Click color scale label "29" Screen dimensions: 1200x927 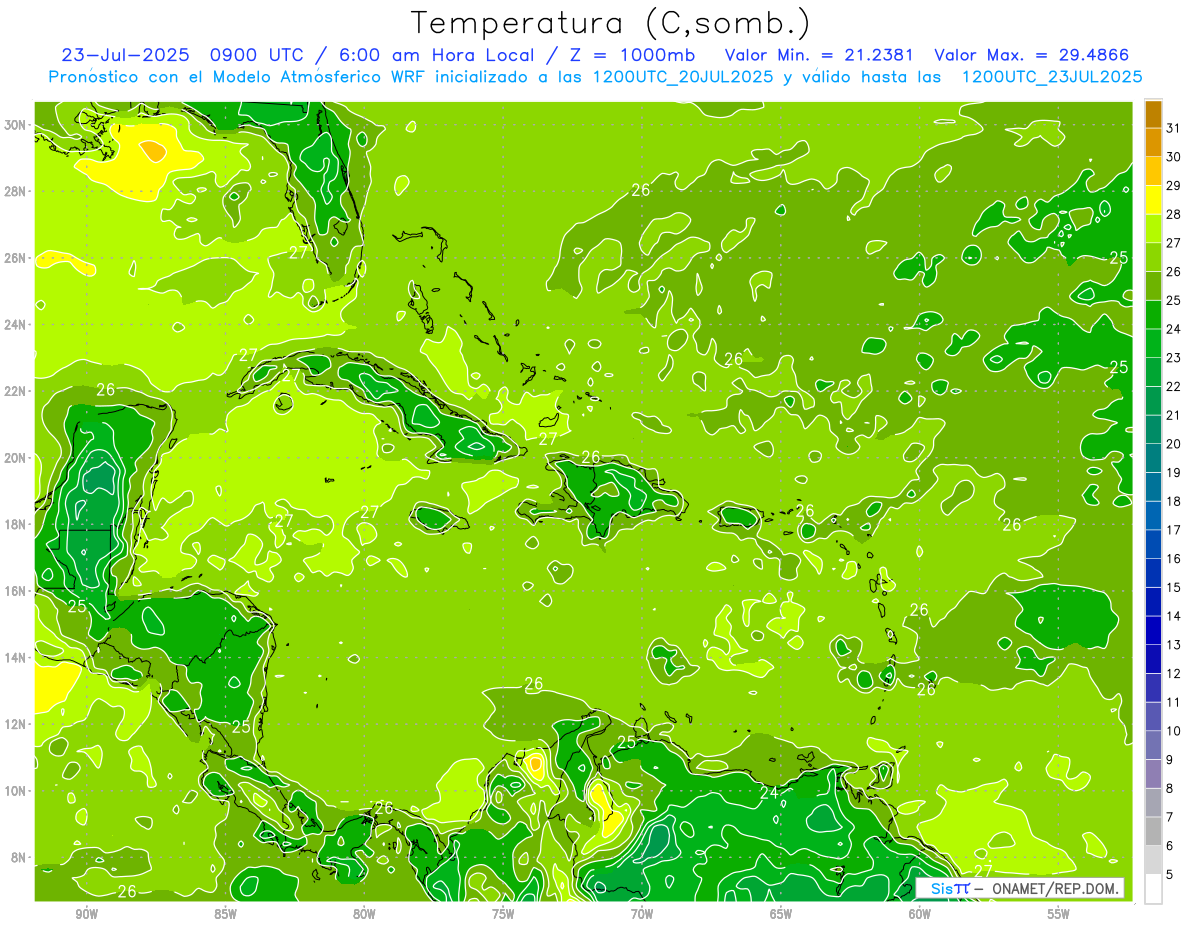click(x=1174, y=186)
